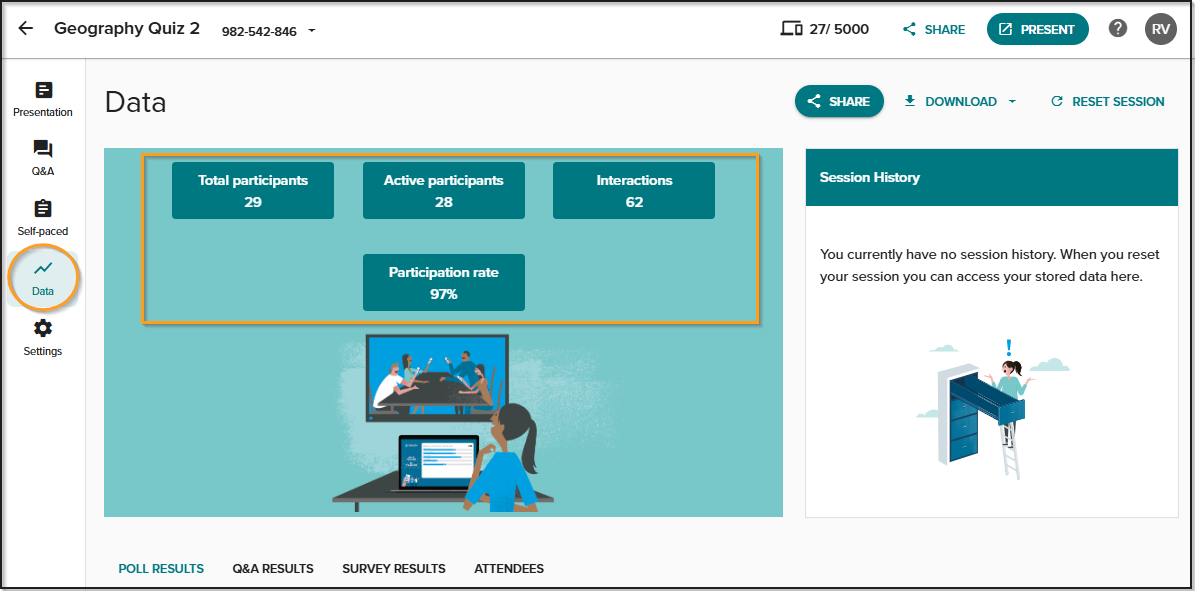Select the Data chart icon in sidebar
The height and width of the screenshot is (591, 1195).
coord(43,269)
